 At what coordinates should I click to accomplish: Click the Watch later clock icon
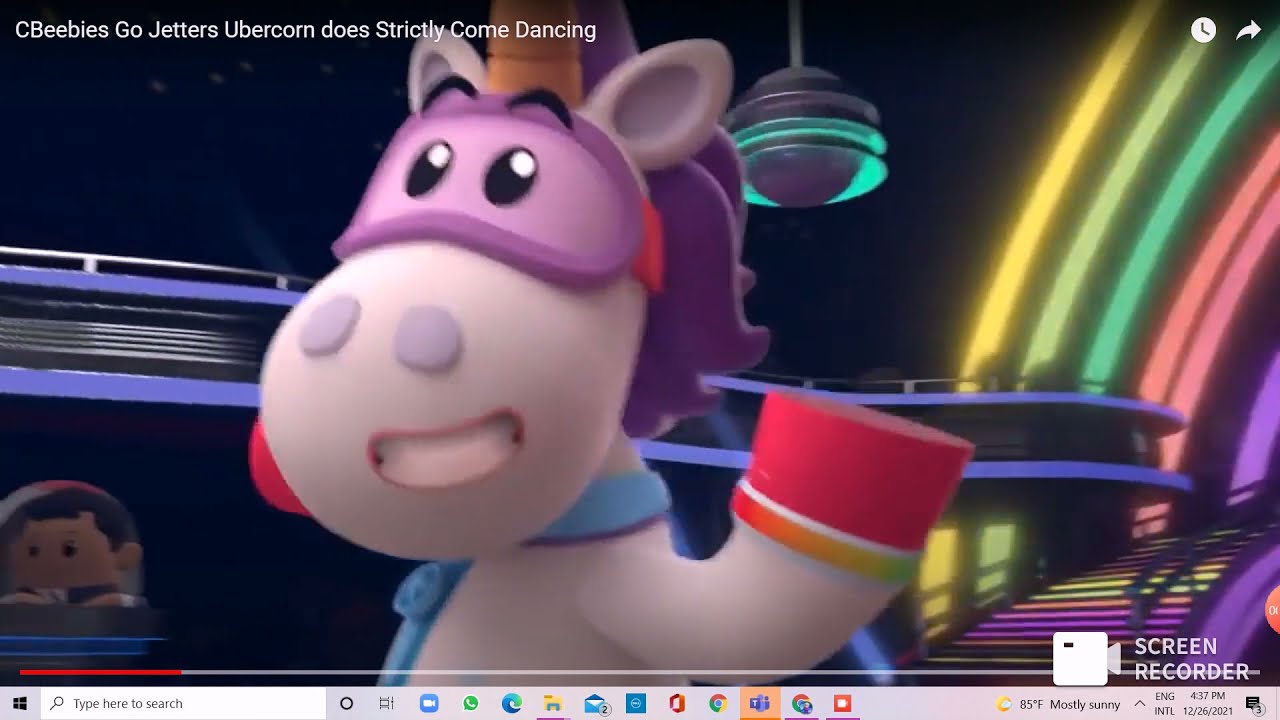[1203, 30]
